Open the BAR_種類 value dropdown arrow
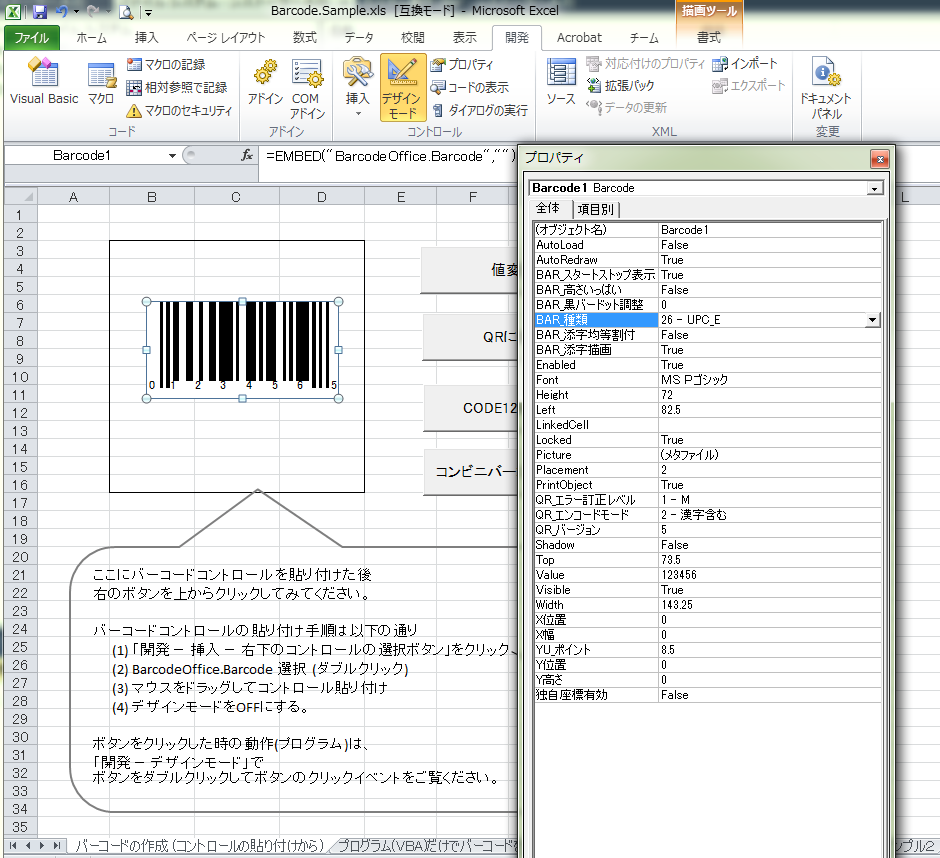This screenshot has height=858, width=940. tap(873, 320)
